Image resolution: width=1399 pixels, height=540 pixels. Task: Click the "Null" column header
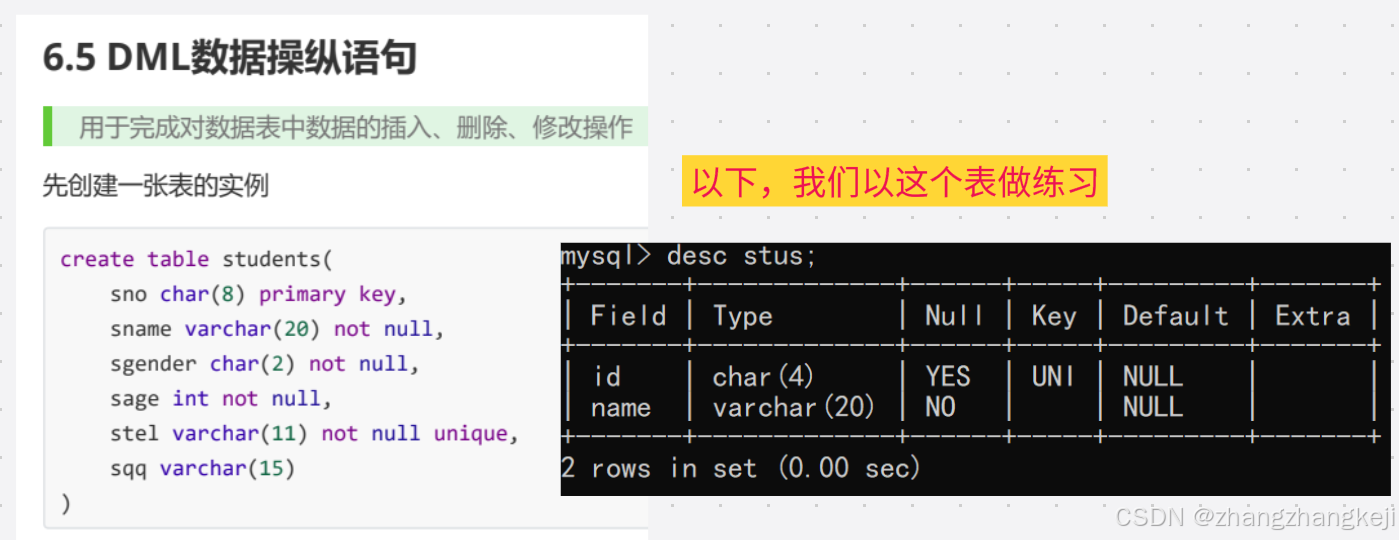pos(954,316)
